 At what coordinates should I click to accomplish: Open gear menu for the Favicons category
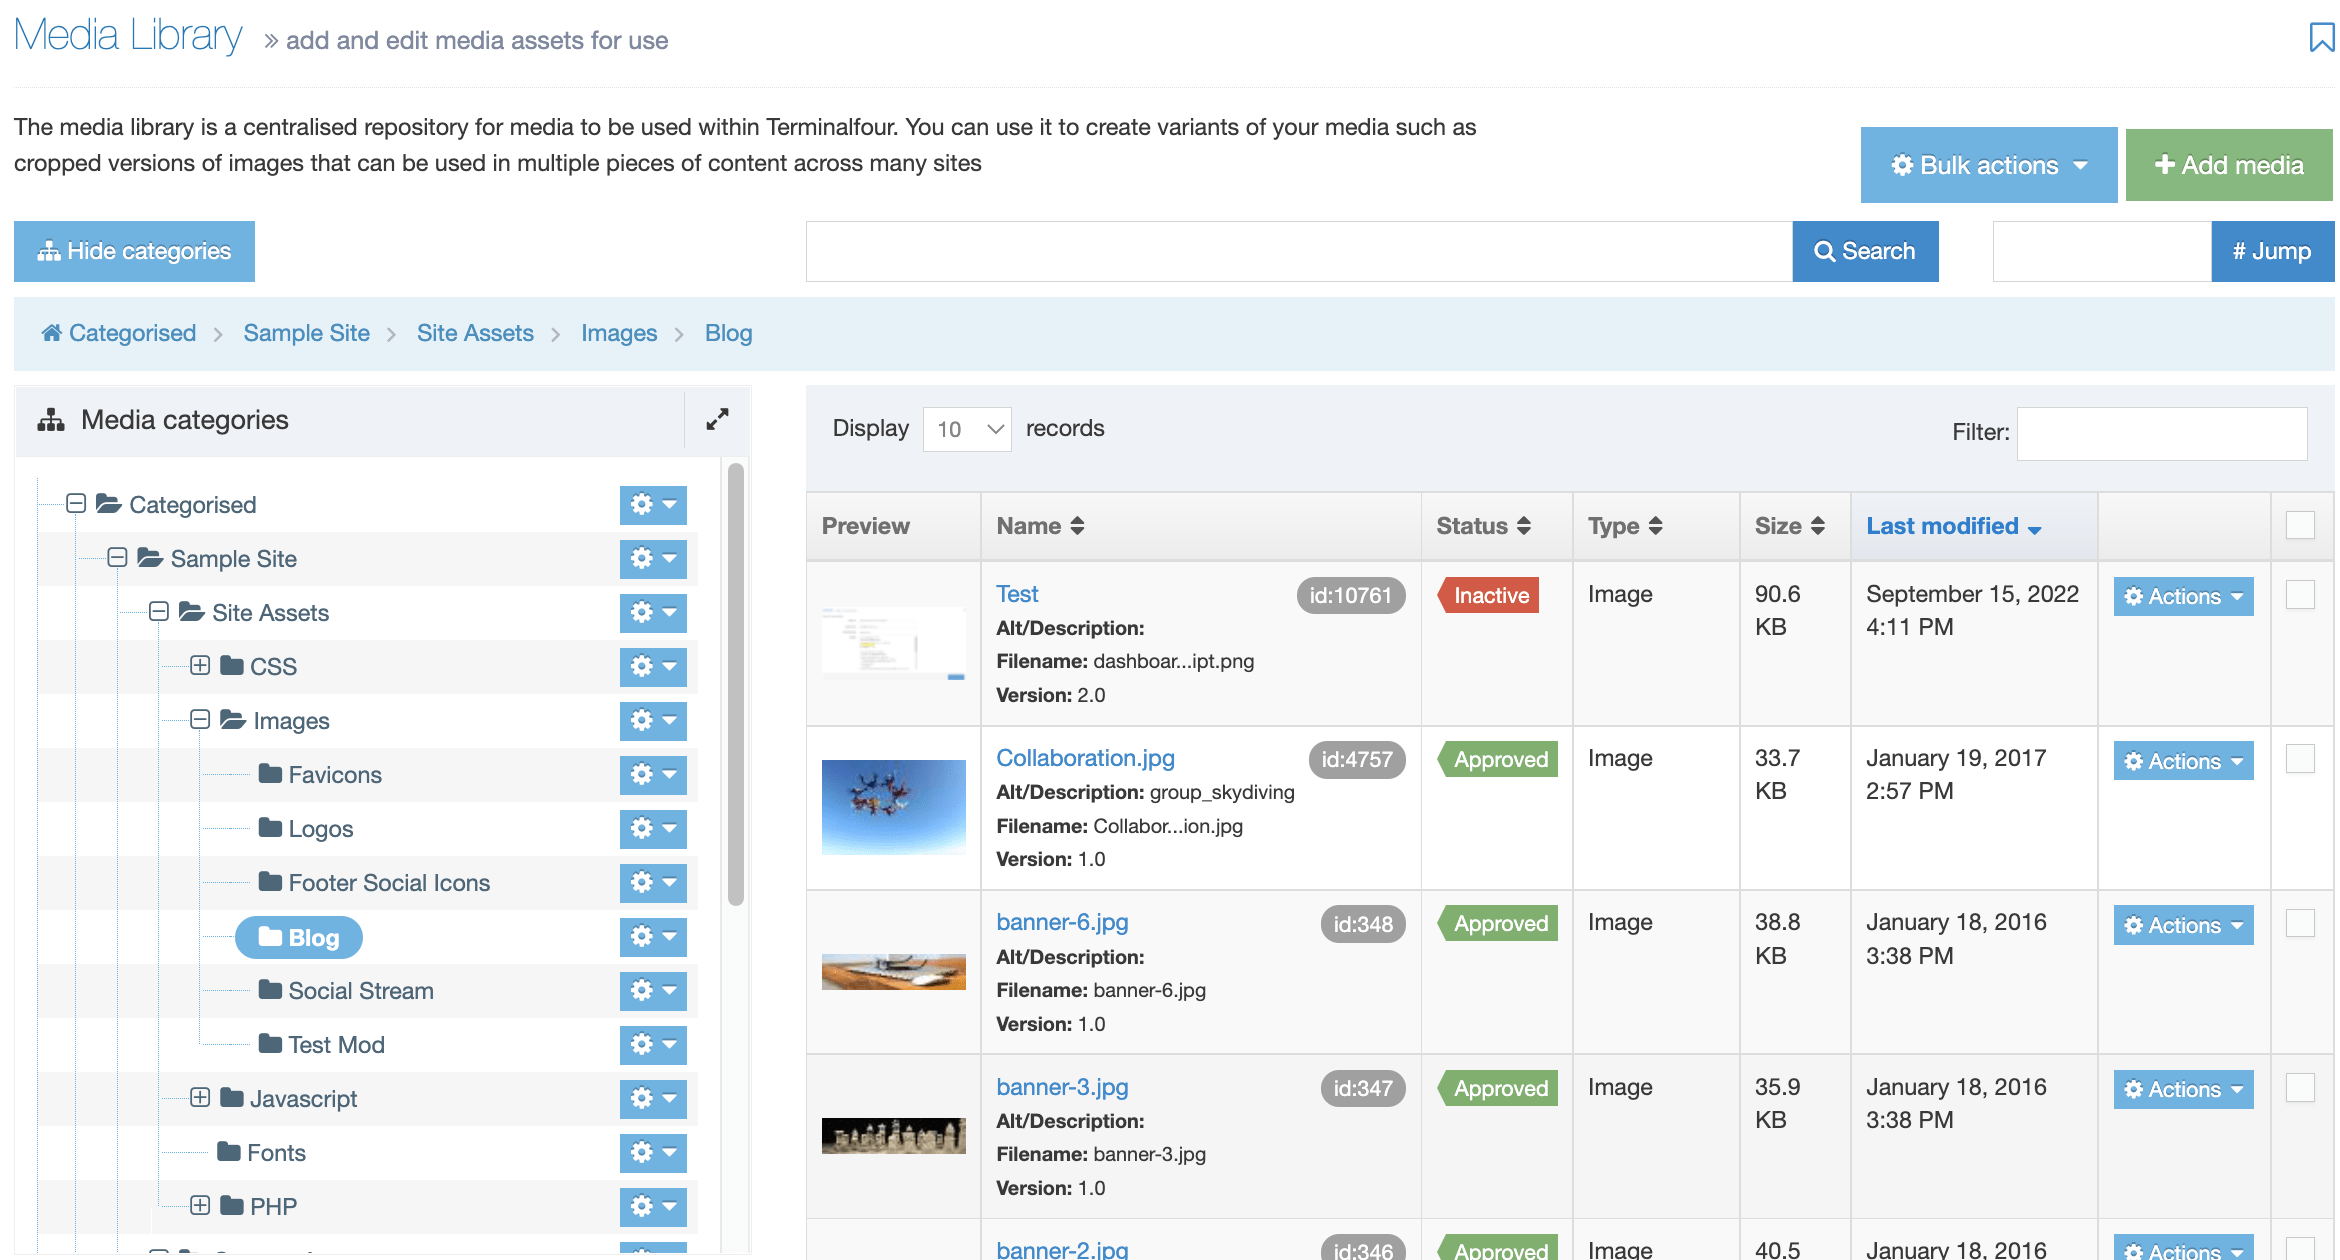[653, 775]
